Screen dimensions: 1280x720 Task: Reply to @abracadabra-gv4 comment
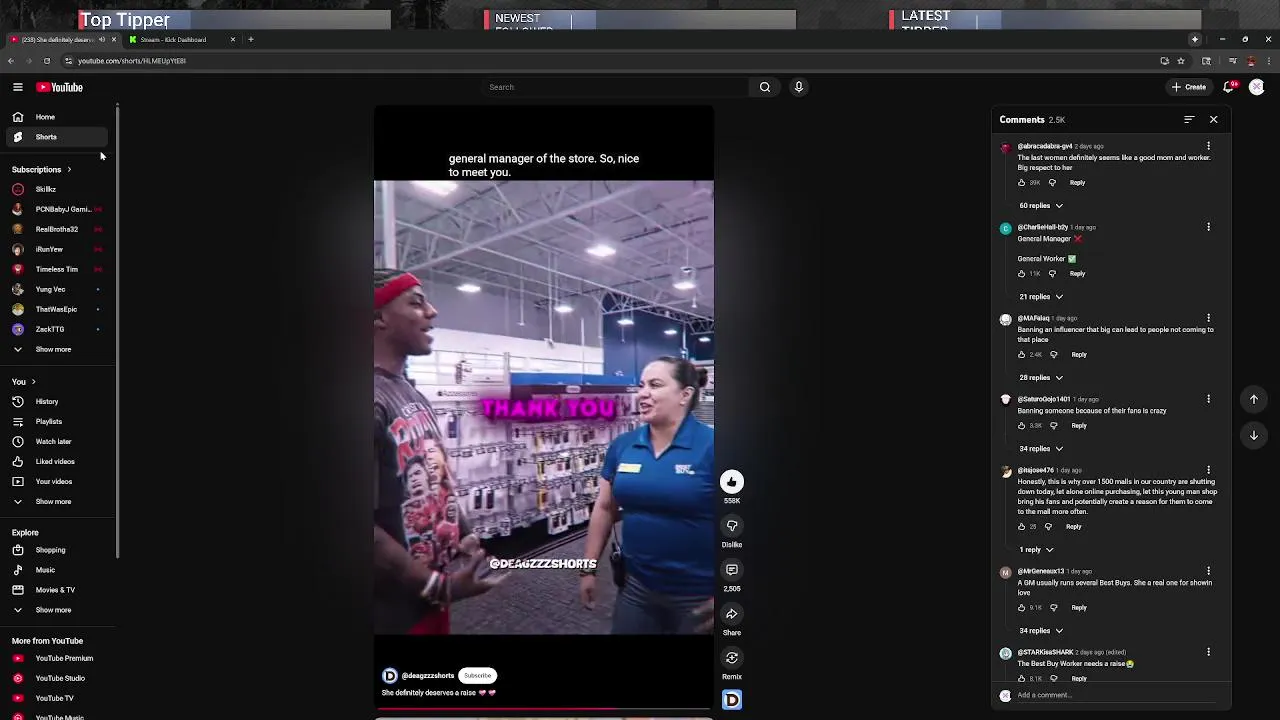[1077, 183]
